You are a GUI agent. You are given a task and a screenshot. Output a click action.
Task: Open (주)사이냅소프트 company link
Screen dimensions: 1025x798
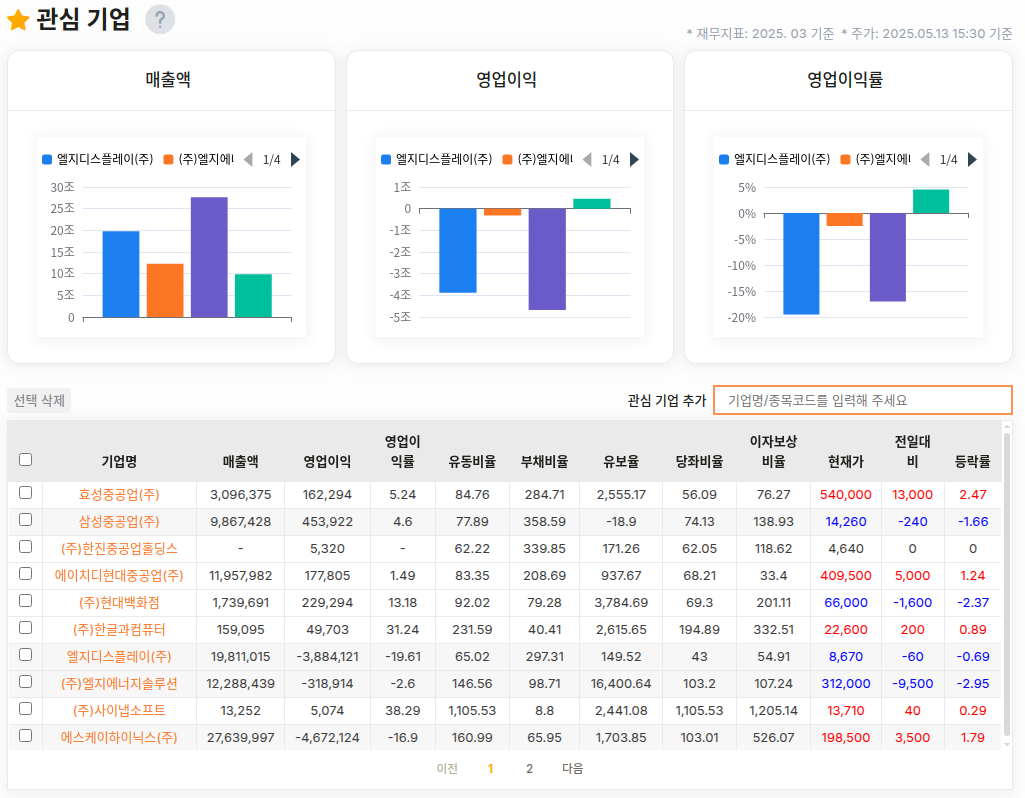tap(119, 710)
